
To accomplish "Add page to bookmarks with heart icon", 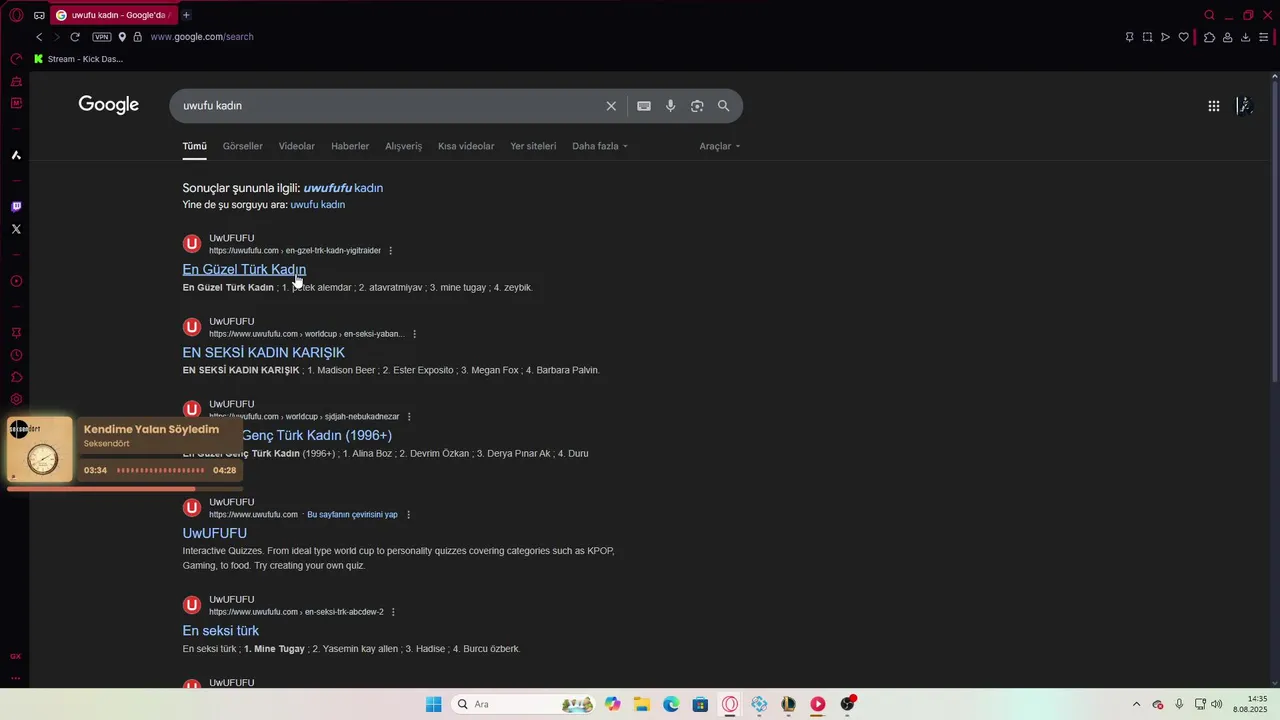I will coord(1184,37).
